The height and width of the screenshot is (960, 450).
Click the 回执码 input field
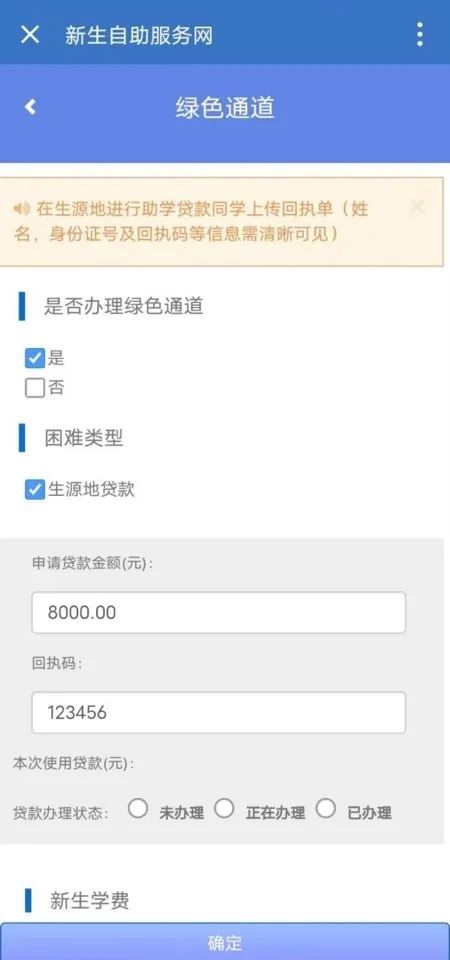(x=219, y=713)
